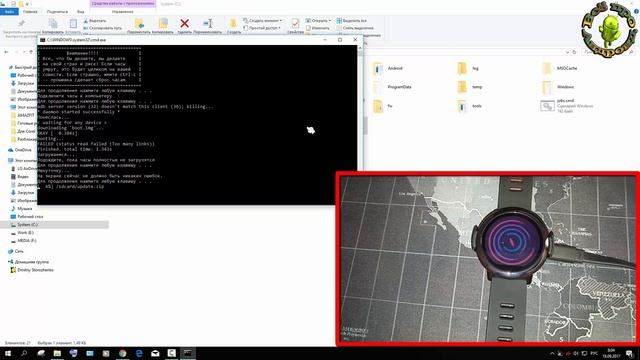Viewport: 640px width, 360px height.
Task: Select OneDrive in the navigation pane
Action: pyautogui.click(x=20, y=150)
